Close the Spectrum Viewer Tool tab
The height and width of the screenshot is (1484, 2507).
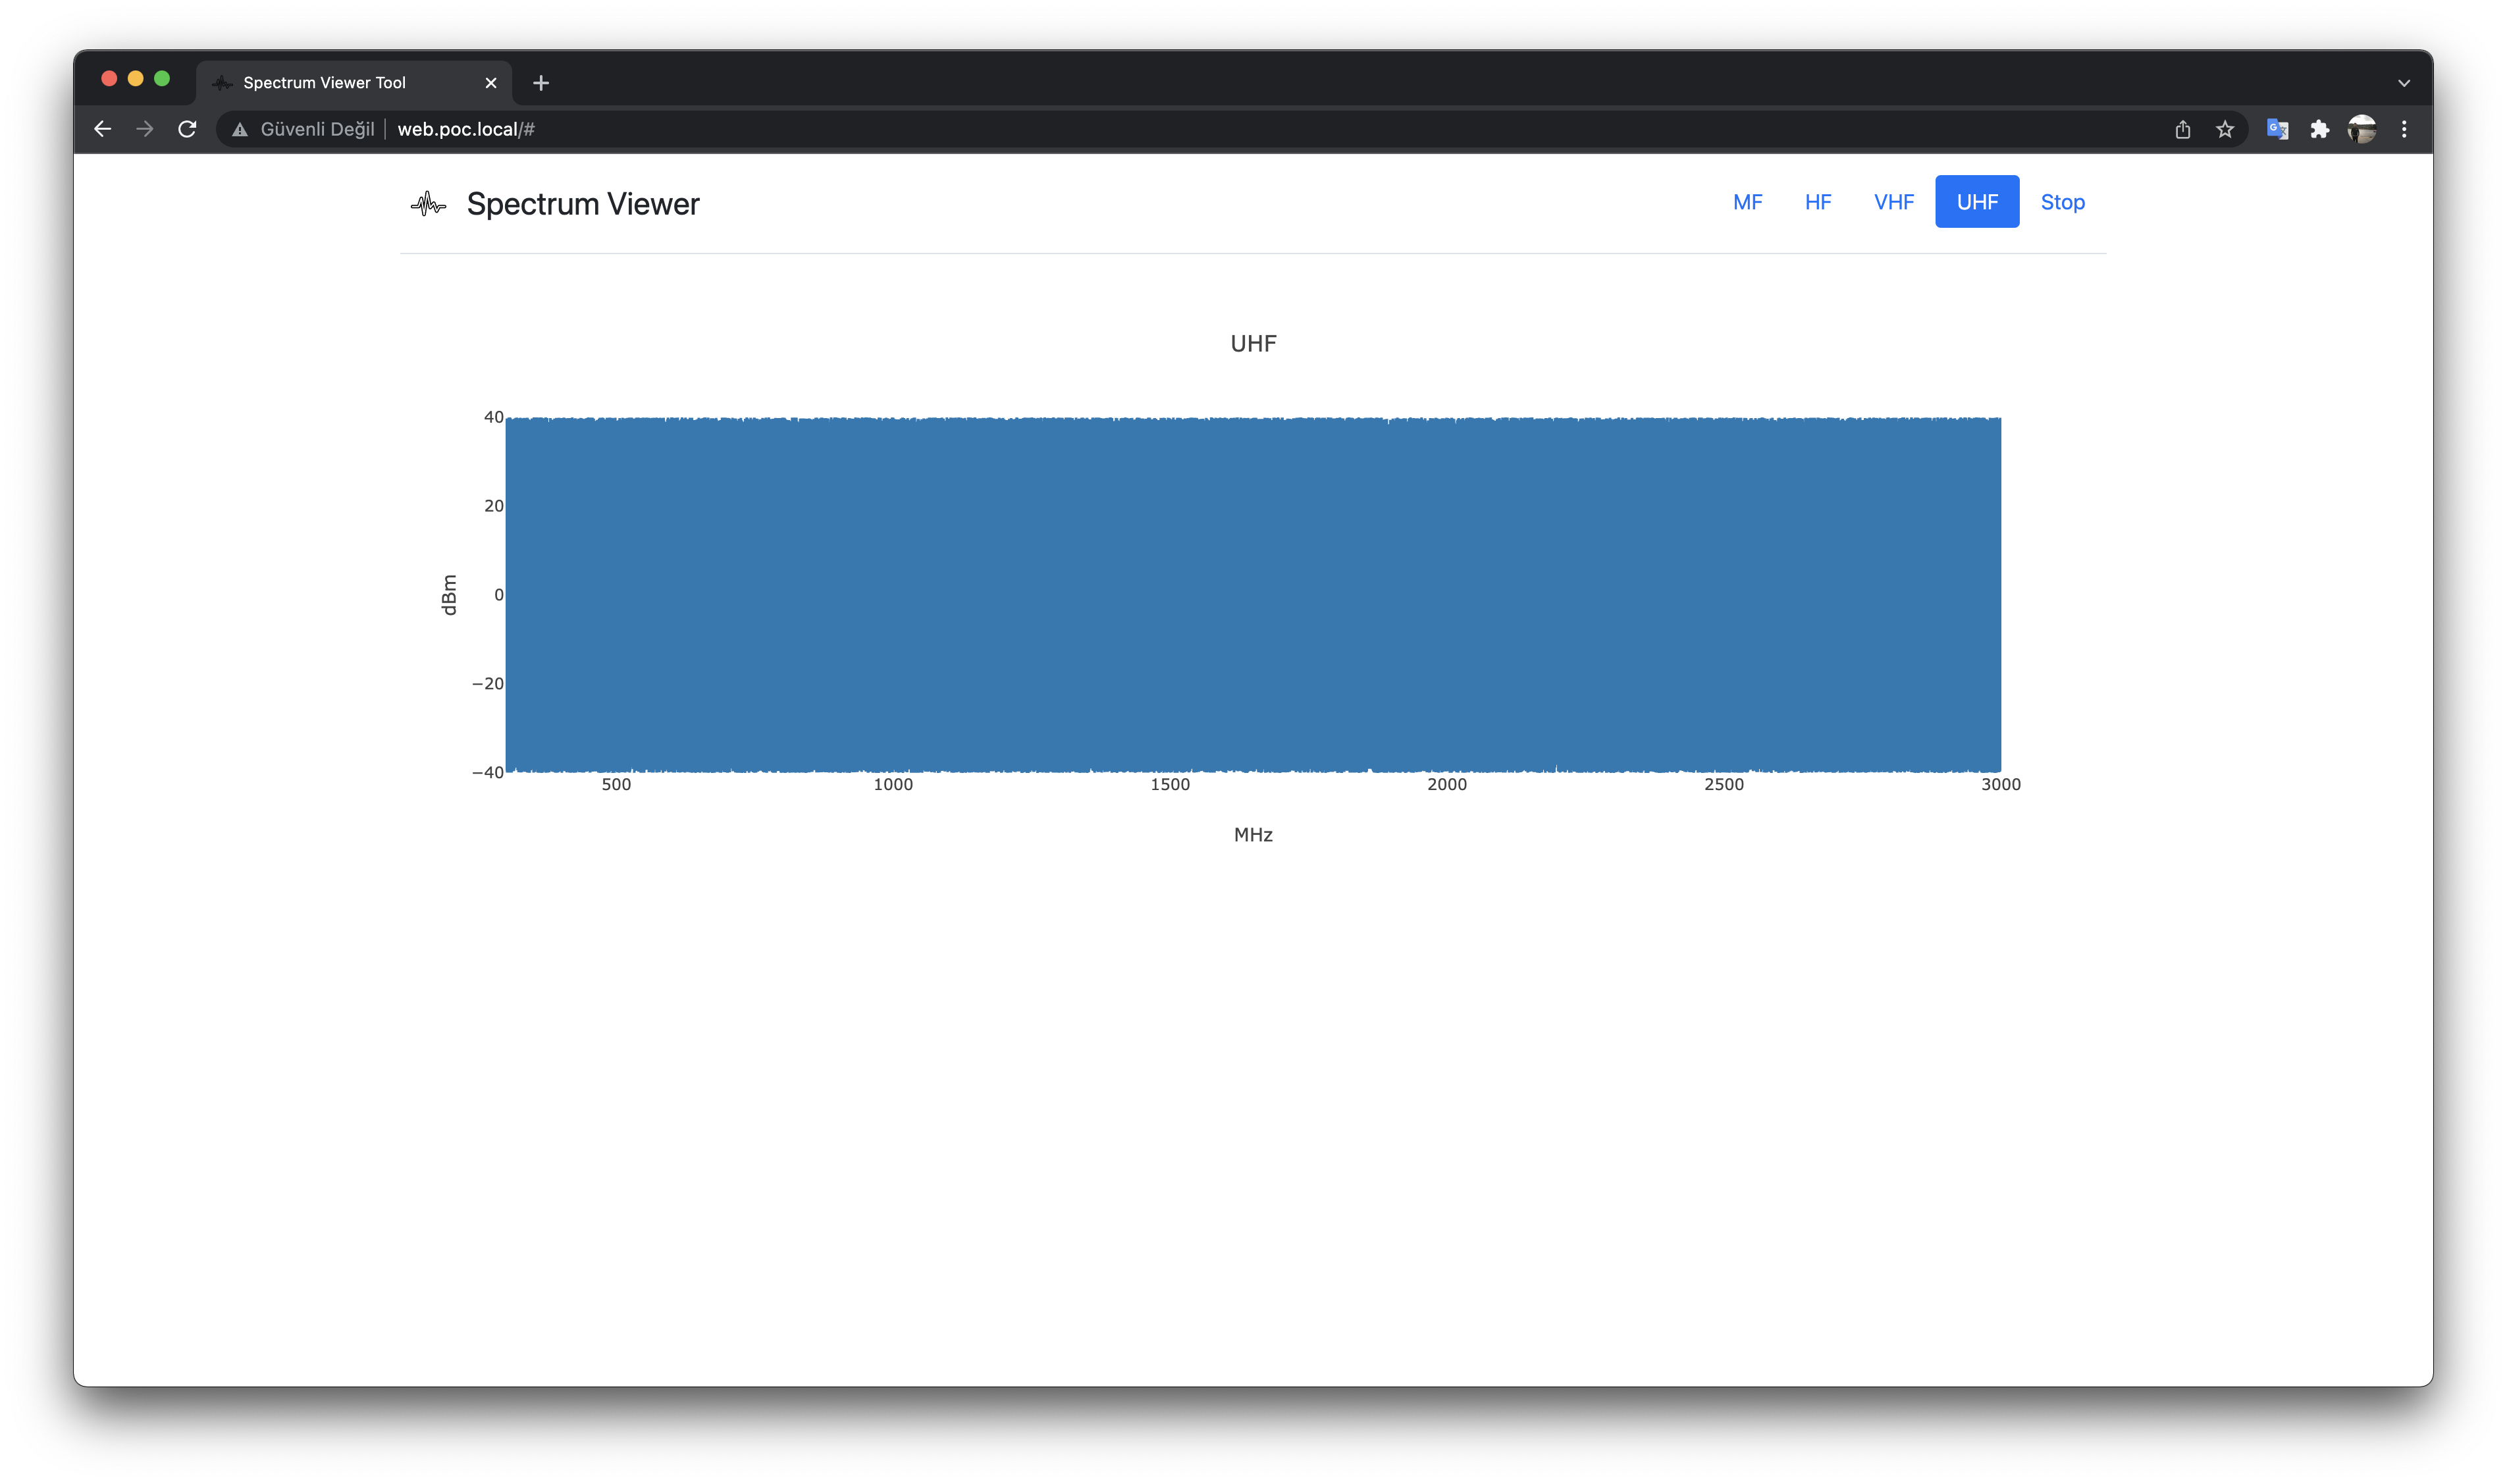click(x=491, y=83)
